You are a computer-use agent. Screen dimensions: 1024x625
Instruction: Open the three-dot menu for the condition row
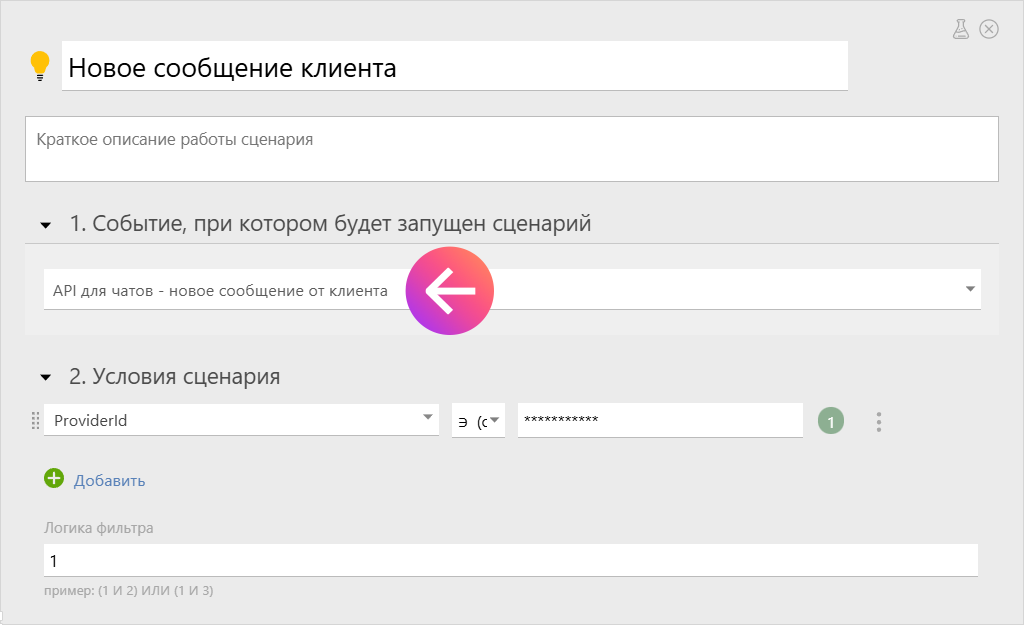point(879,422)
